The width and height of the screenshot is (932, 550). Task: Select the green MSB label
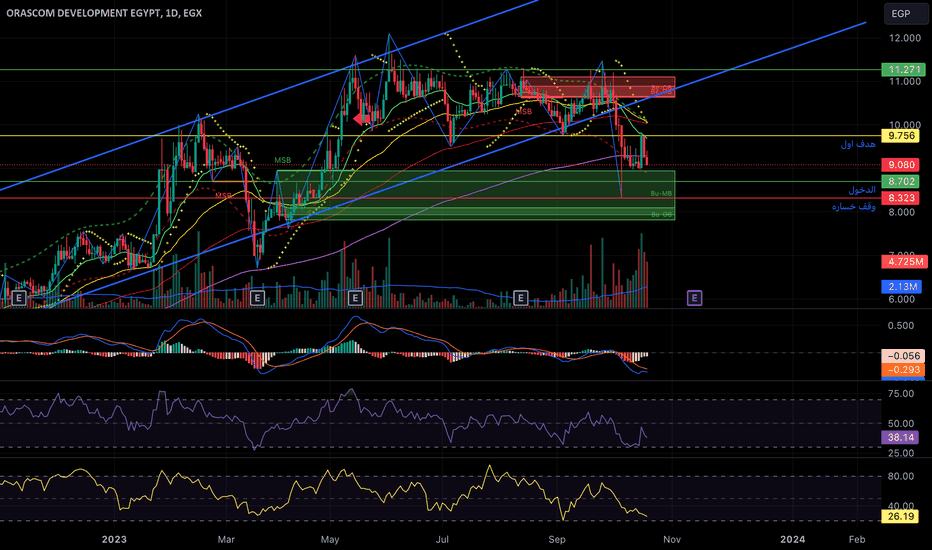[283, 161]
